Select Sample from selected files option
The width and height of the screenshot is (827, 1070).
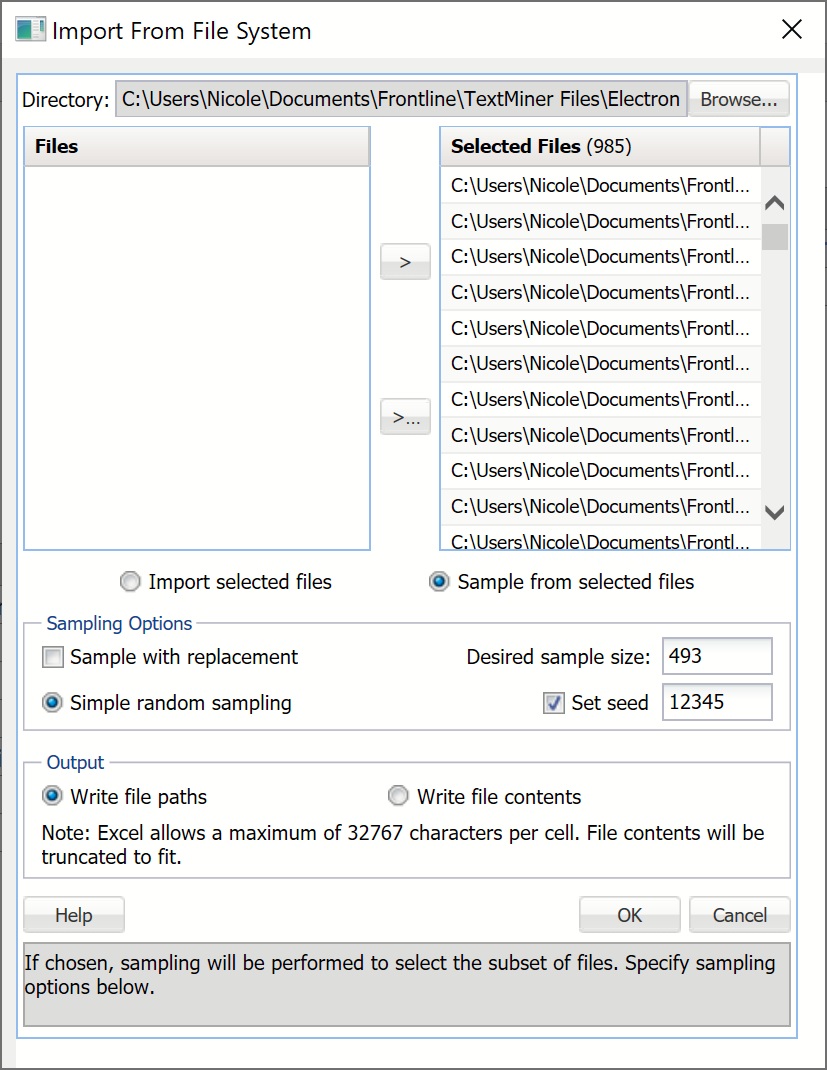438,581
